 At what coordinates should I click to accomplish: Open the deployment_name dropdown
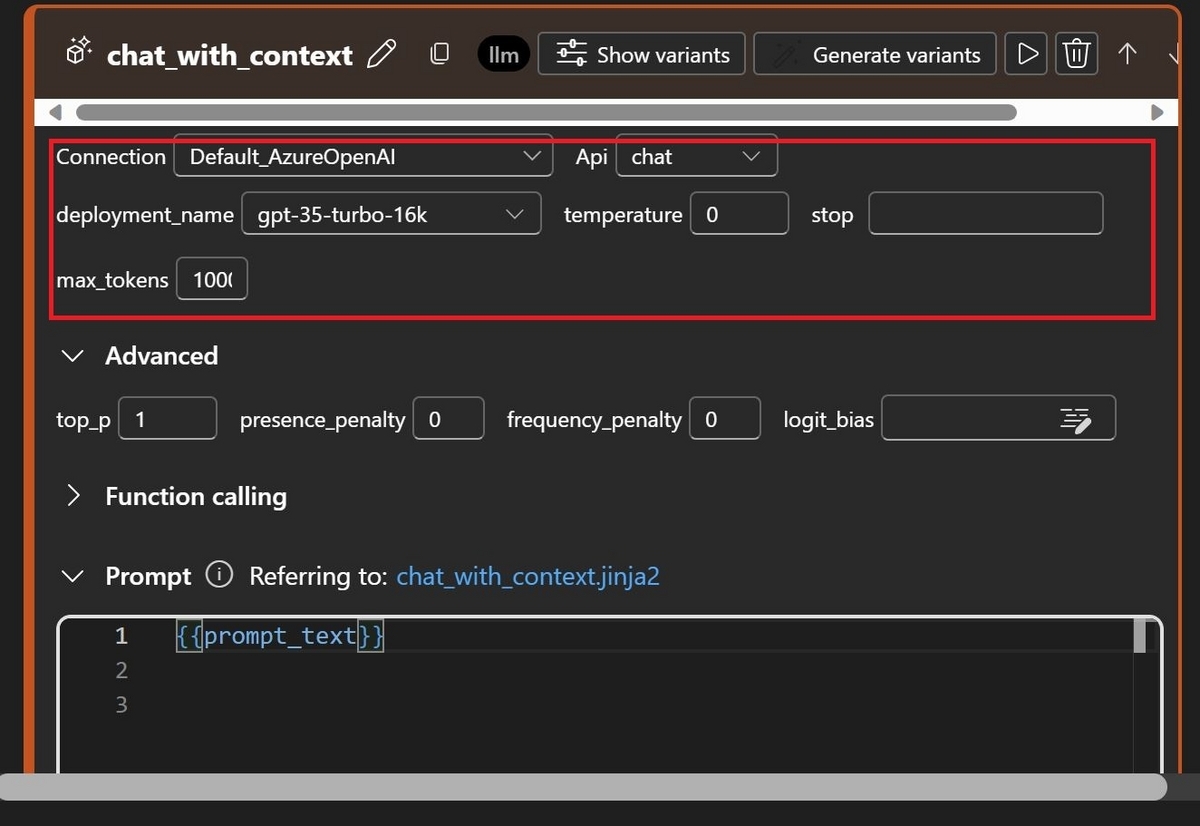pos(391,214)
